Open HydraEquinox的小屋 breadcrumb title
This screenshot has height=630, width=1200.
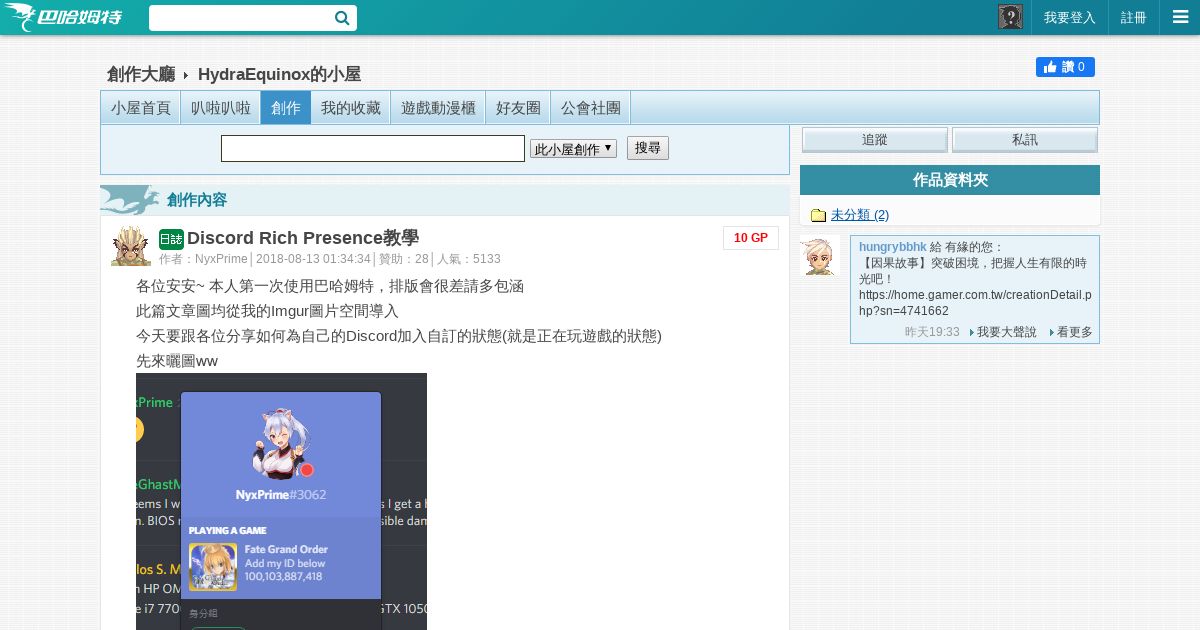(x=279, y=74)
